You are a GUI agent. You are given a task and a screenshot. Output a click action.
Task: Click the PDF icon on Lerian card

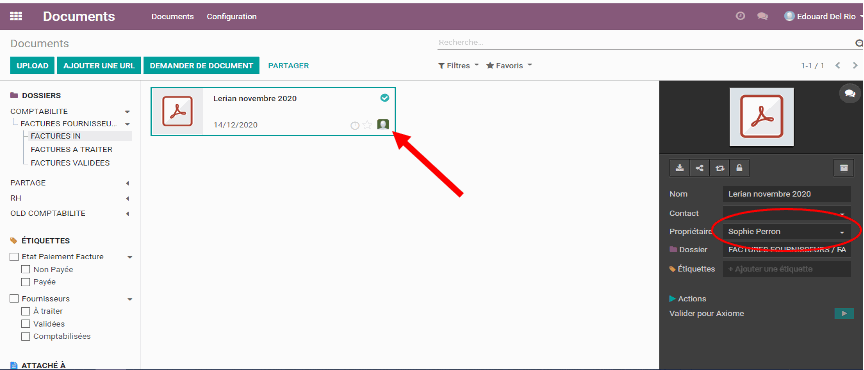click(177, 111)
